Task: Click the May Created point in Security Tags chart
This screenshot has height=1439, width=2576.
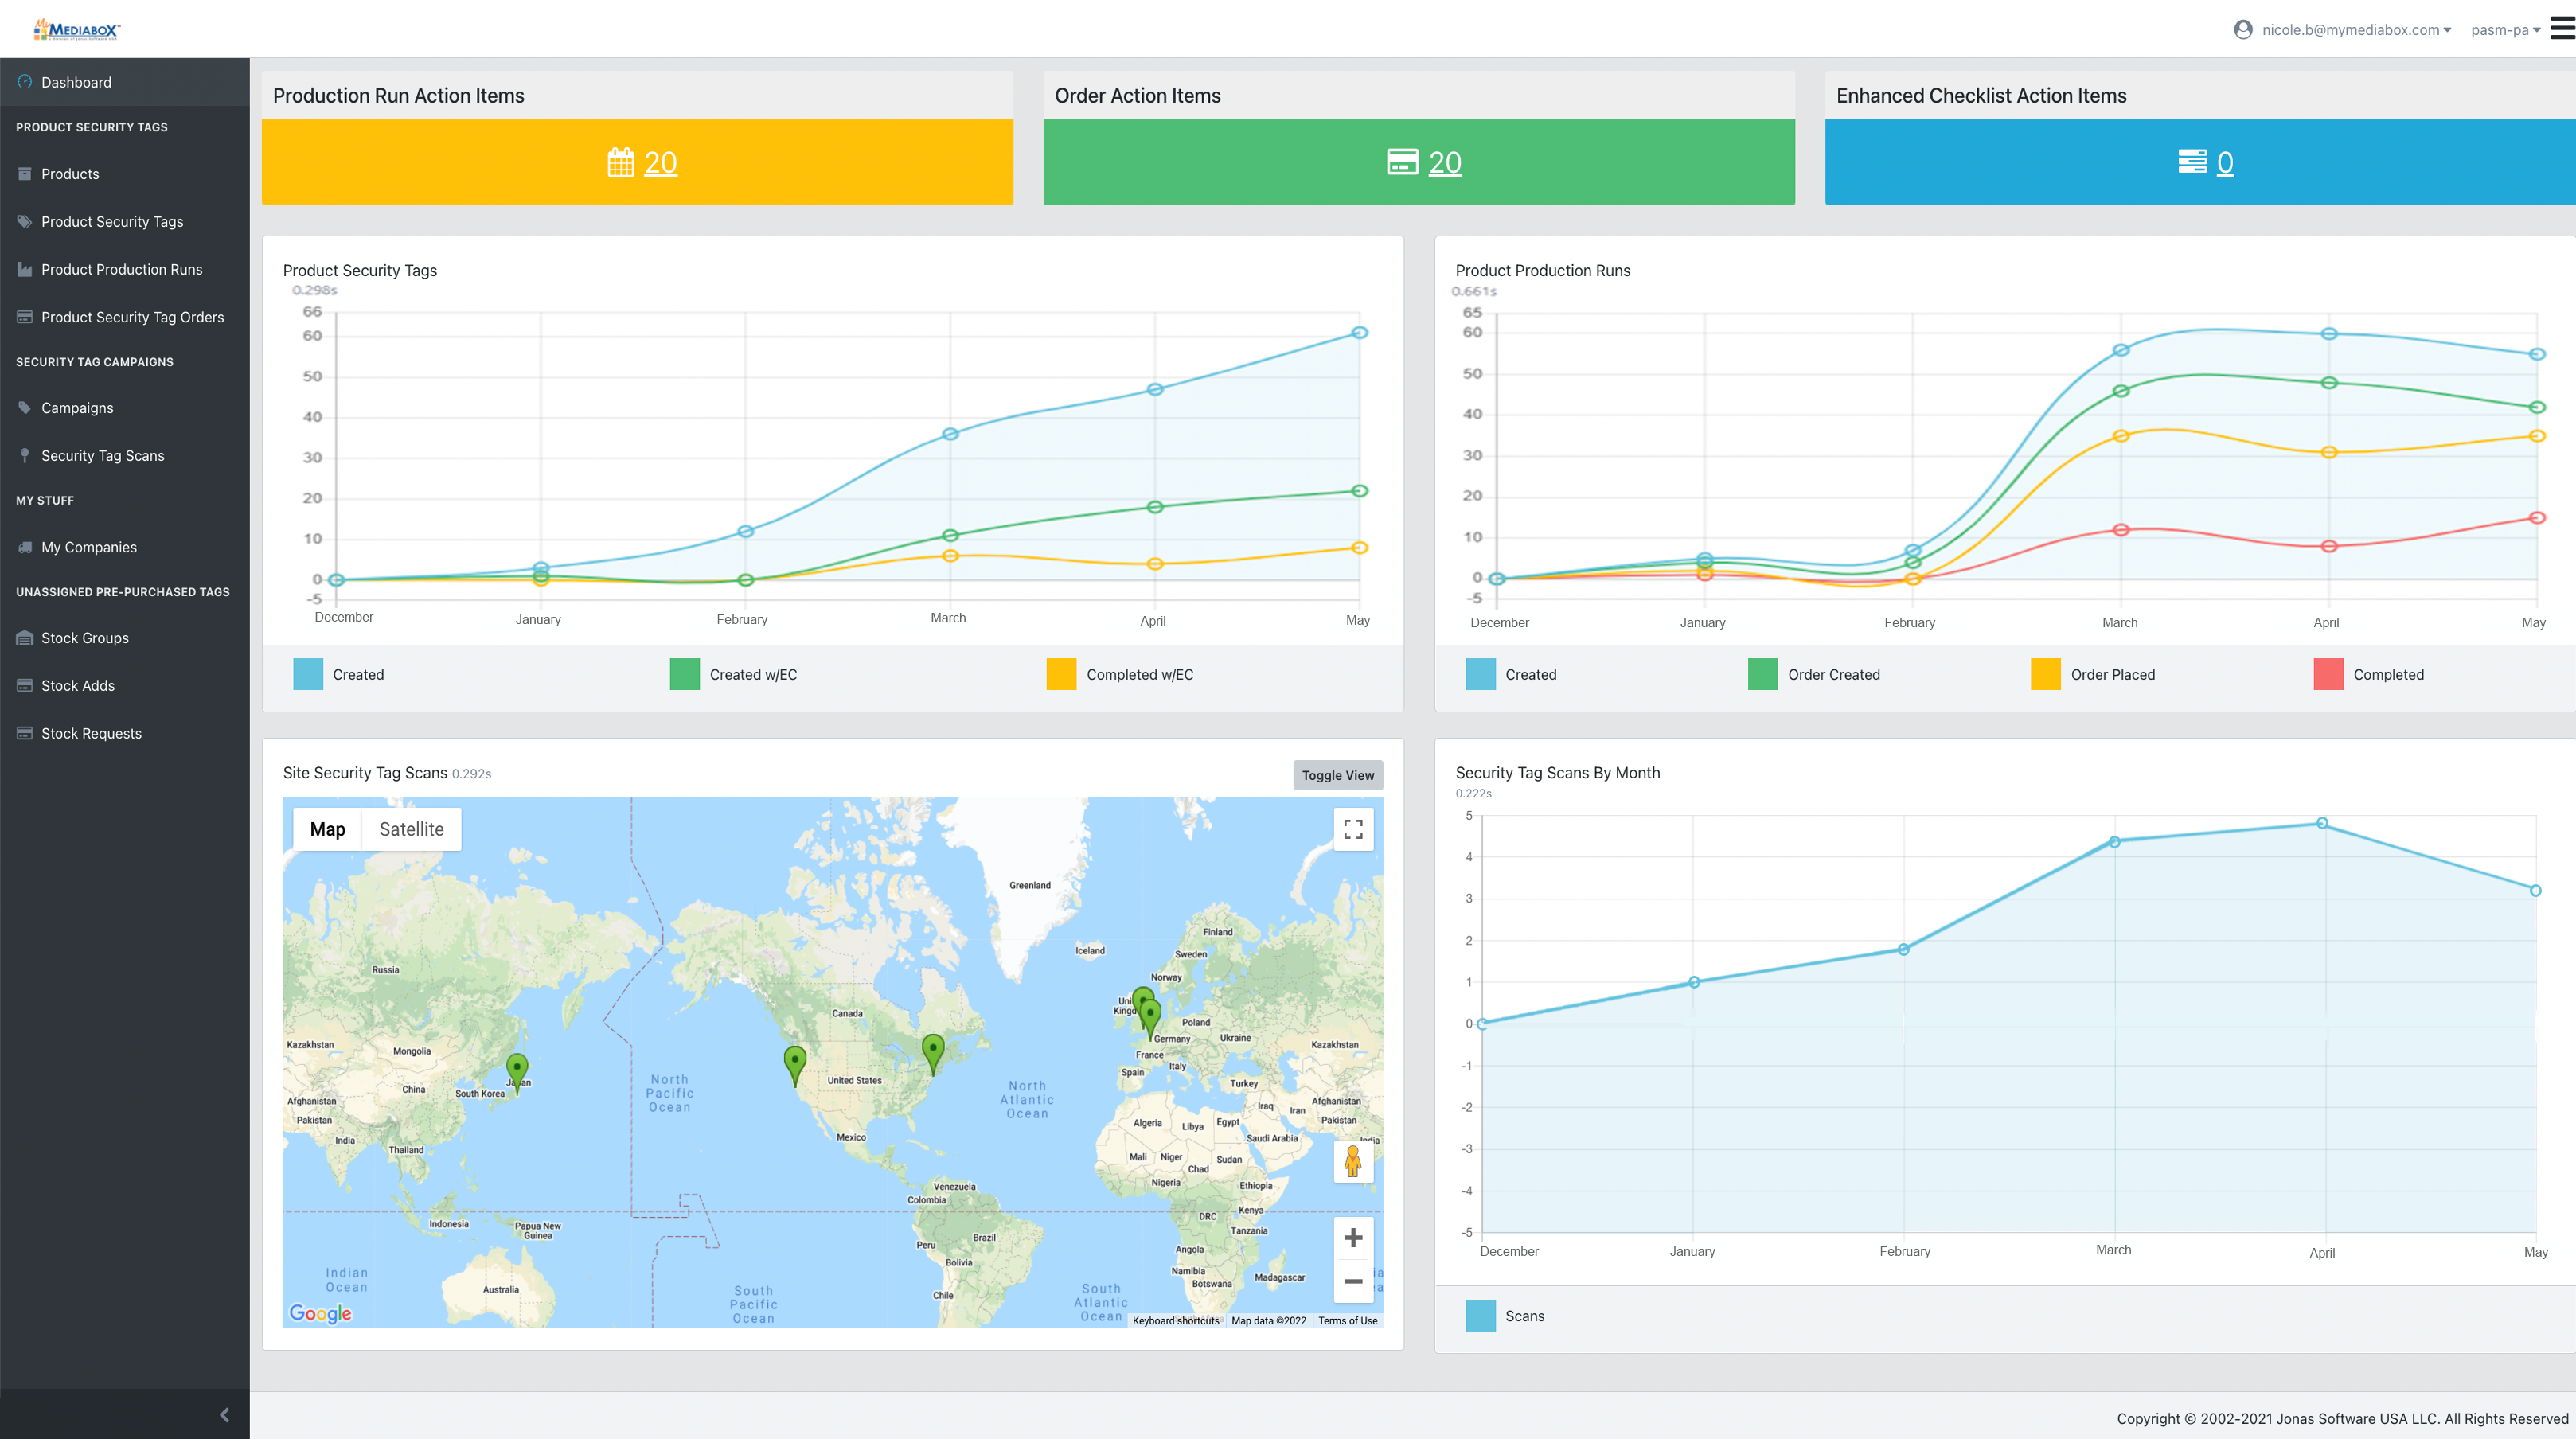Action: (1359, 333)
